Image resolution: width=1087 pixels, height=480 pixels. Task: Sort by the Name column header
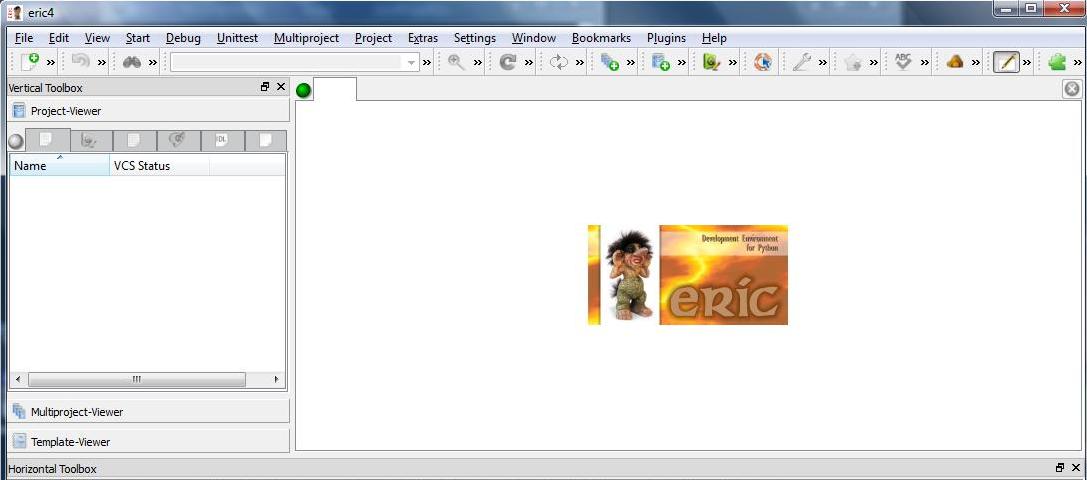[60, 165]
